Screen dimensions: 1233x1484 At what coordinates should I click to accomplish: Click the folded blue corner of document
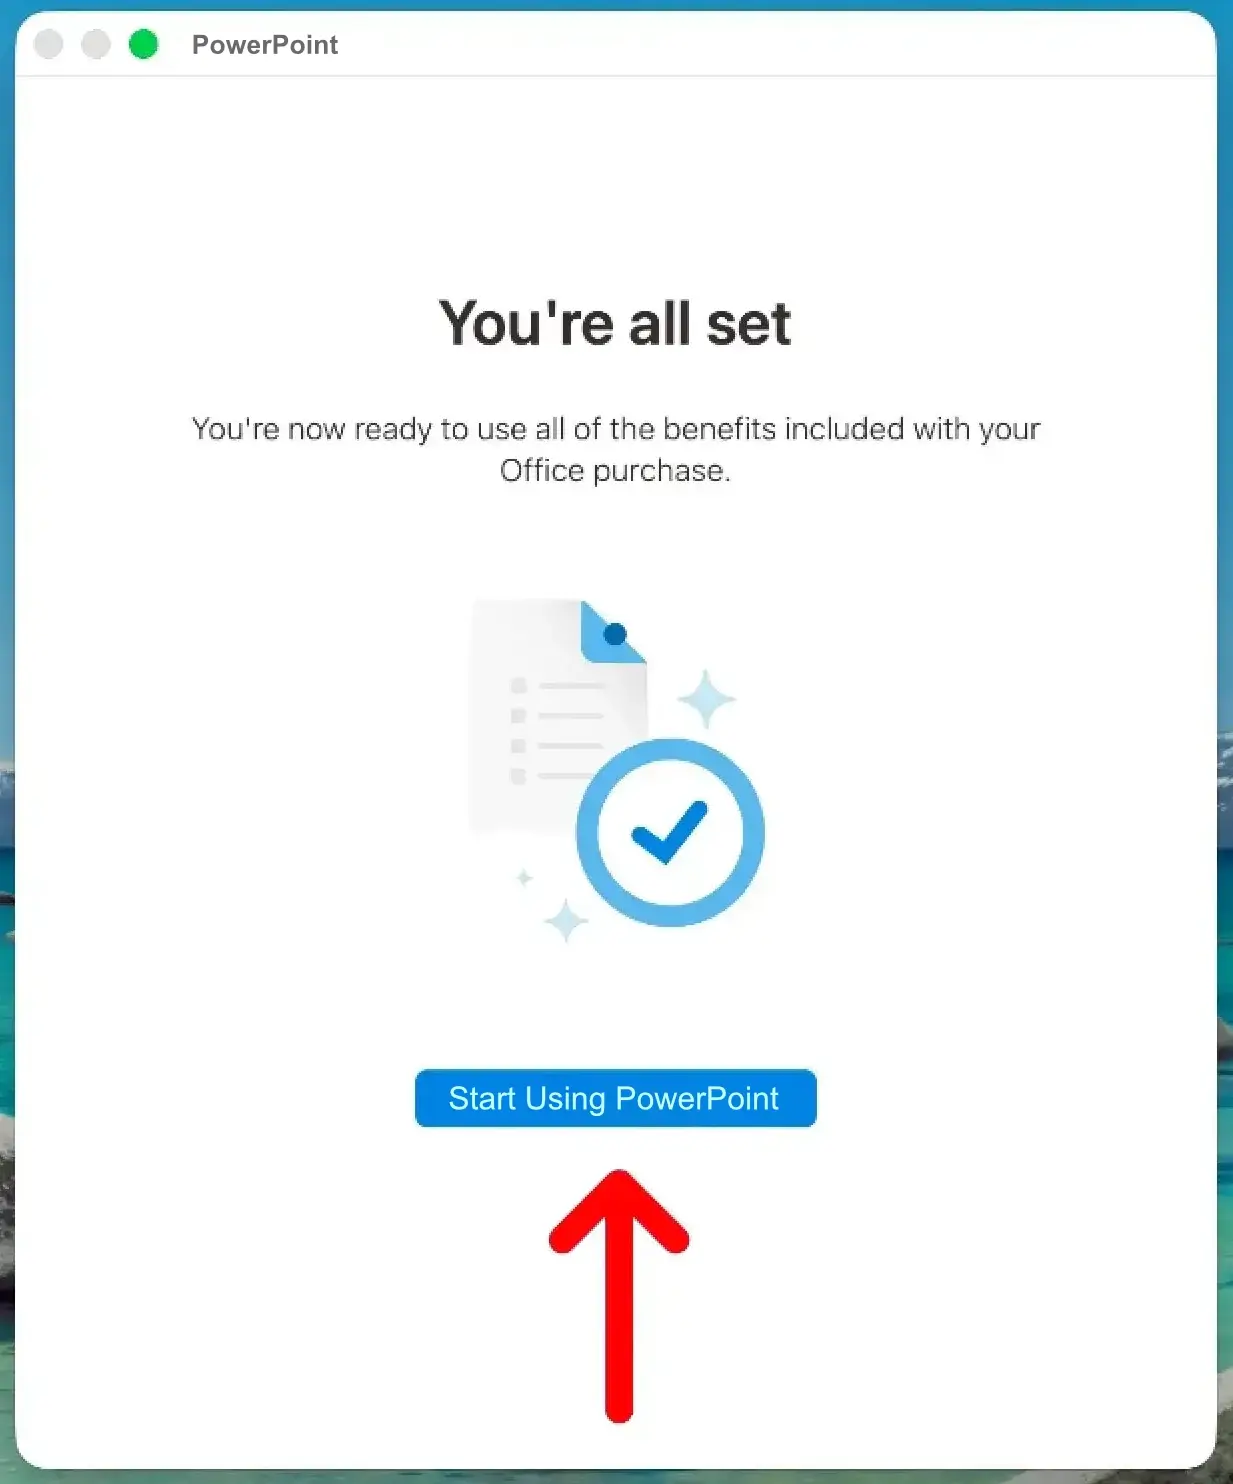click(x=612, y=632)
